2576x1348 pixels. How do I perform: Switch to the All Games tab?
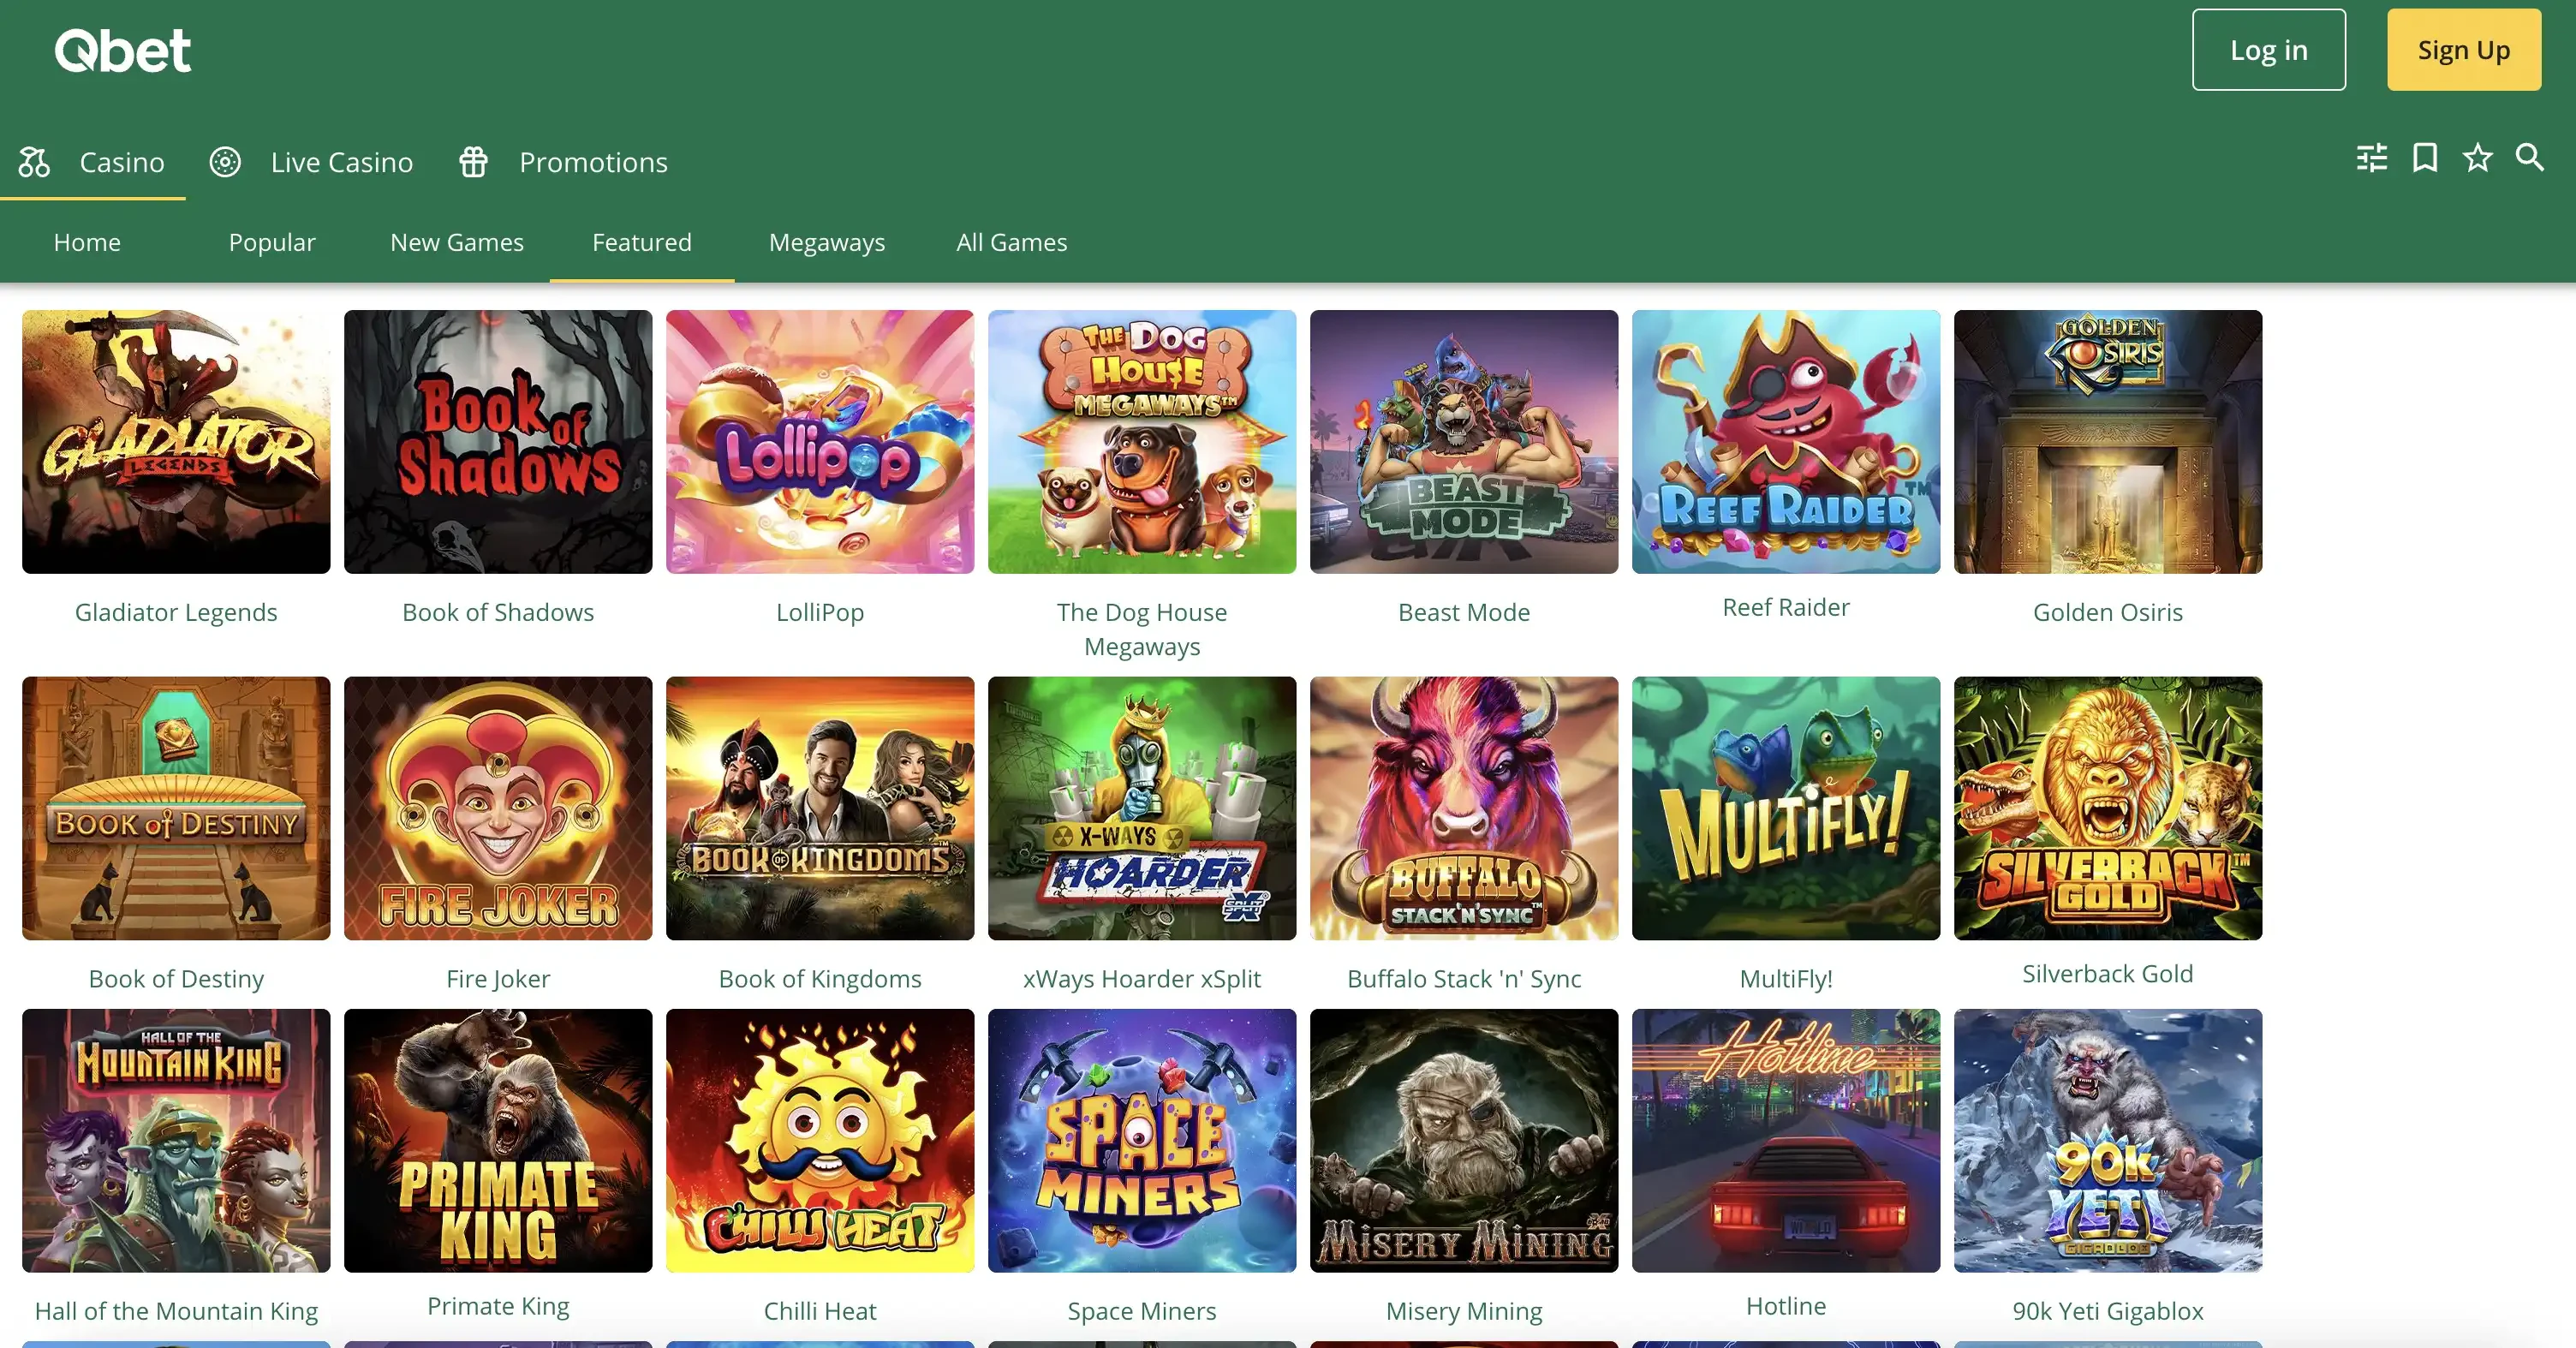1012,243
